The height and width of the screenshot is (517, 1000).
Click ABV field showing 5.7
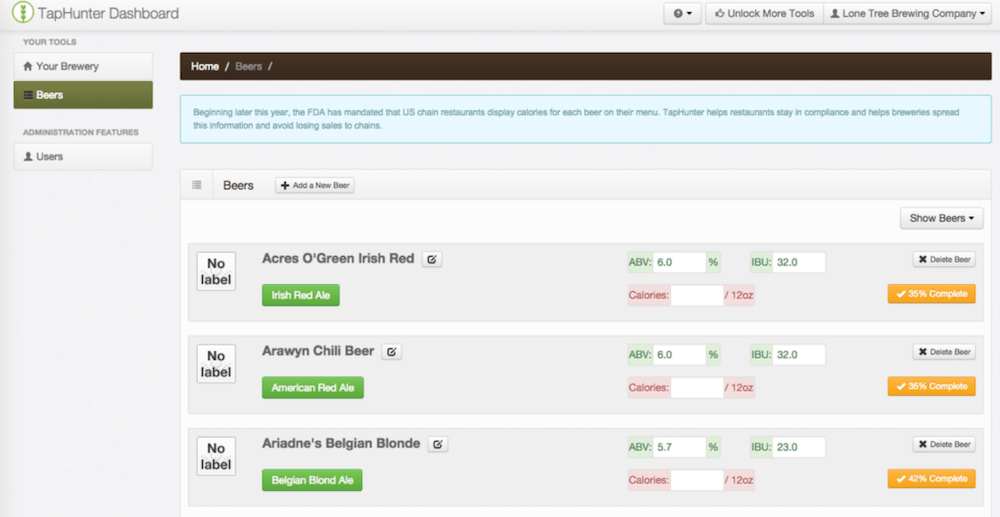coord(679,447)
